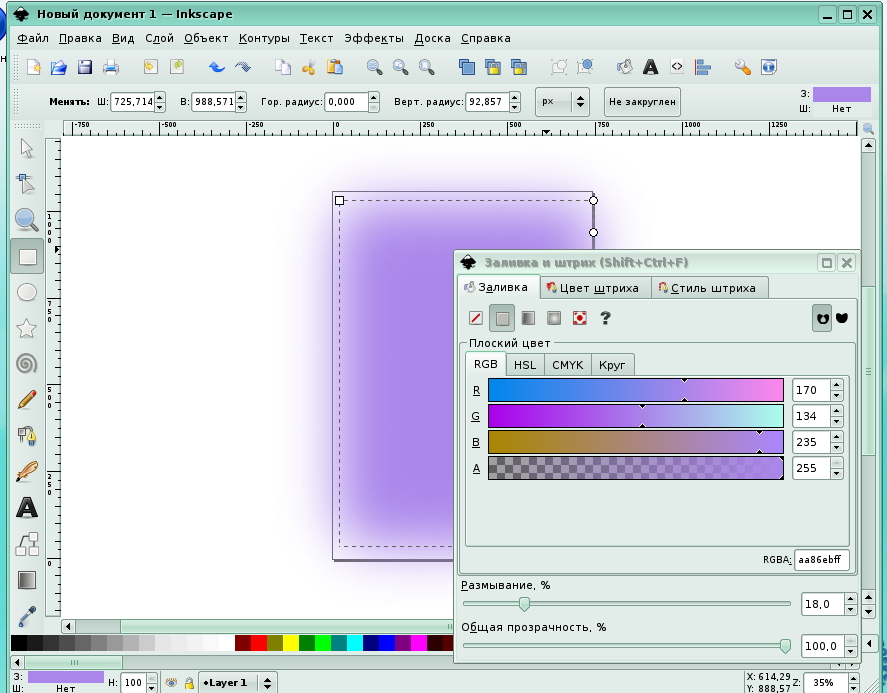Open the Стиль штриха tab
Viewport: 887px width, 693px height.
point(711,288)
